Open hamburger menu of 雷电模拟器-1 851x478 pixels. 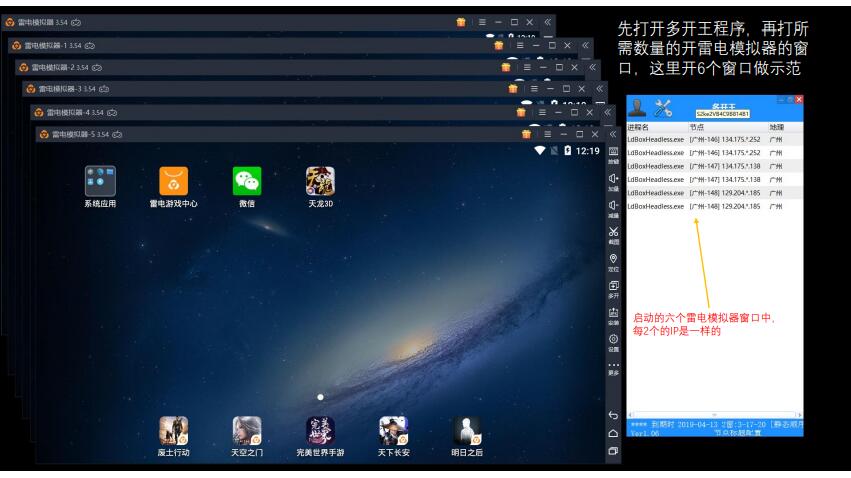click(x=520, y=46)
